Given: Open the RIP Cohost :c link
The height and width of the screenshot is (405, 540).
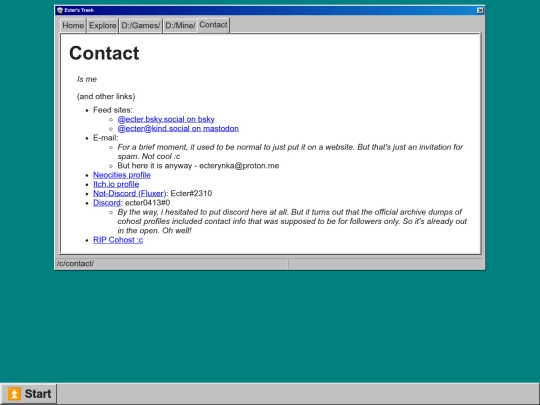Looking at the screenshot, I should [x=118, y=240].
